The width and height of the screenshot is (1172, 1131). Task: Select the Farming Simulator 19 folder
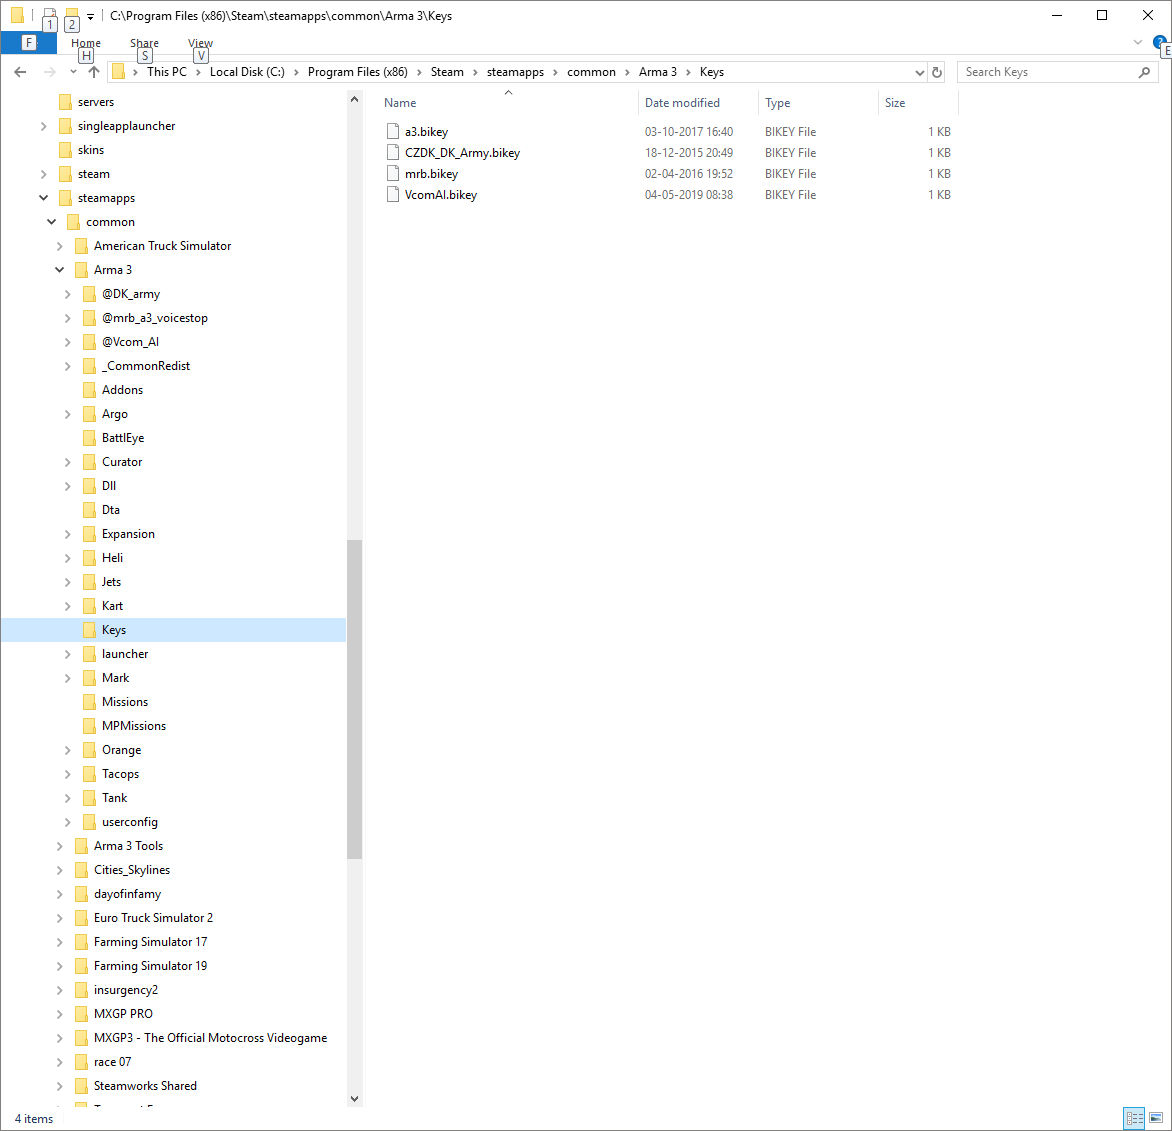pyautogui.click(x=150, y=966)
